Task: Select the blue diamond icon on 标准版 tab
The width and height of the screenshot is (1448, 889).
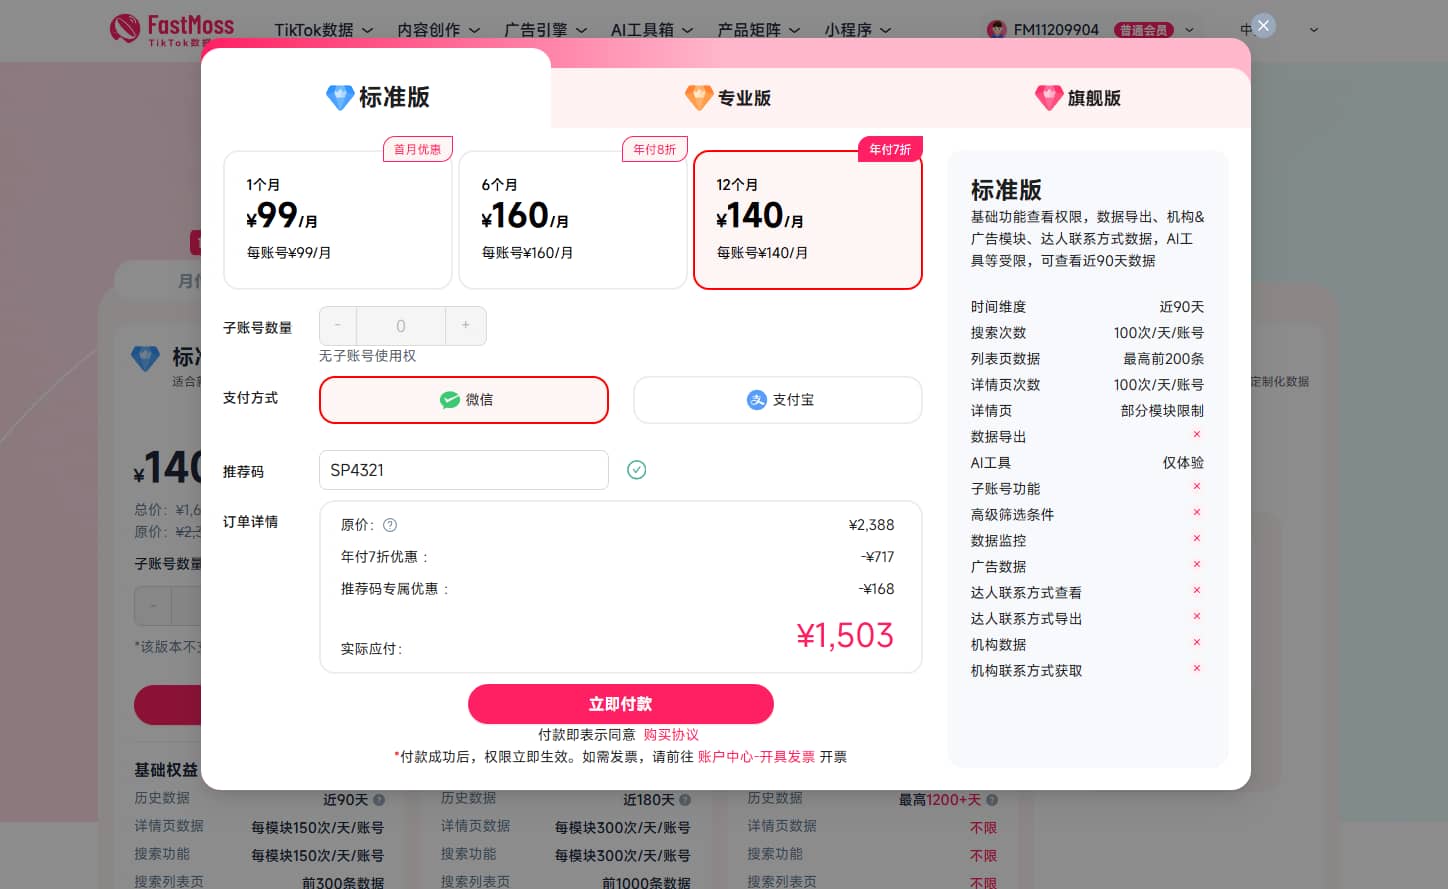Action: 340,97
